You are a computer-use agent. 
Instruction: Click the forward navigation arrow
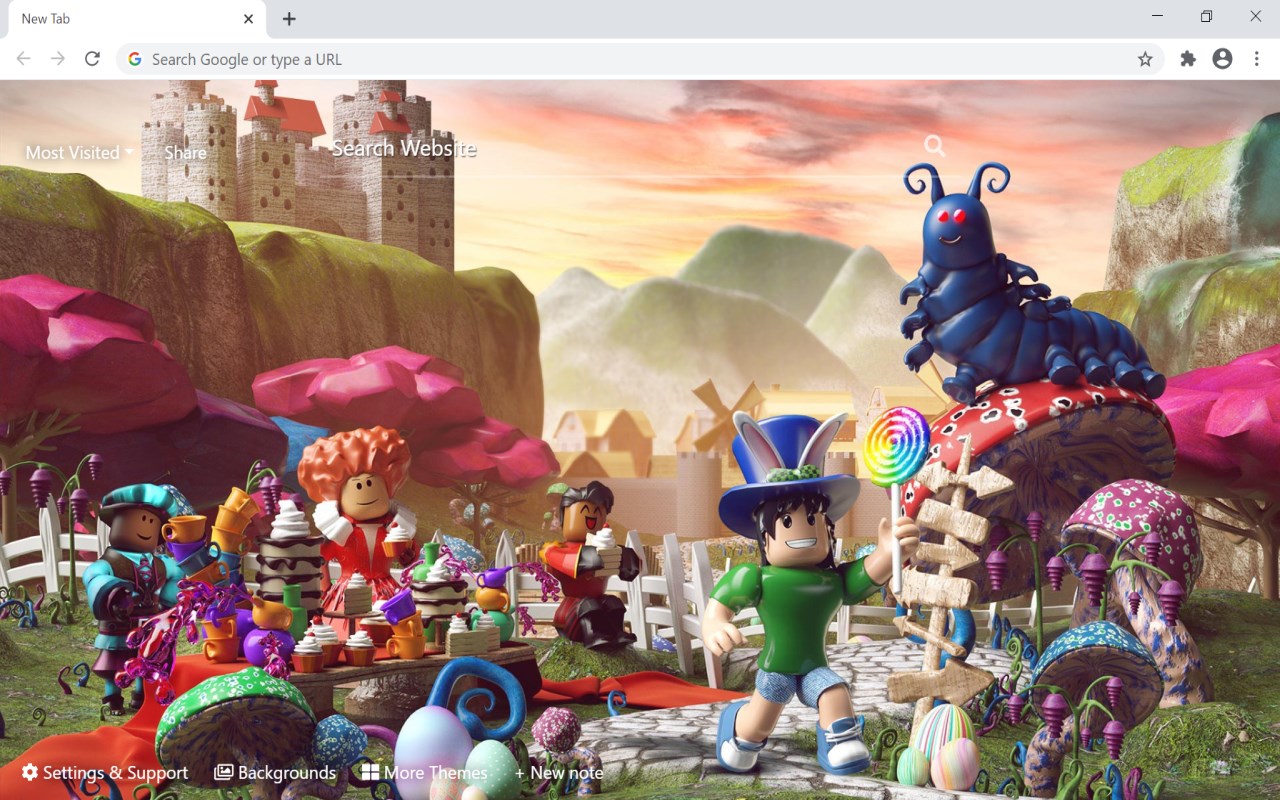58,58
